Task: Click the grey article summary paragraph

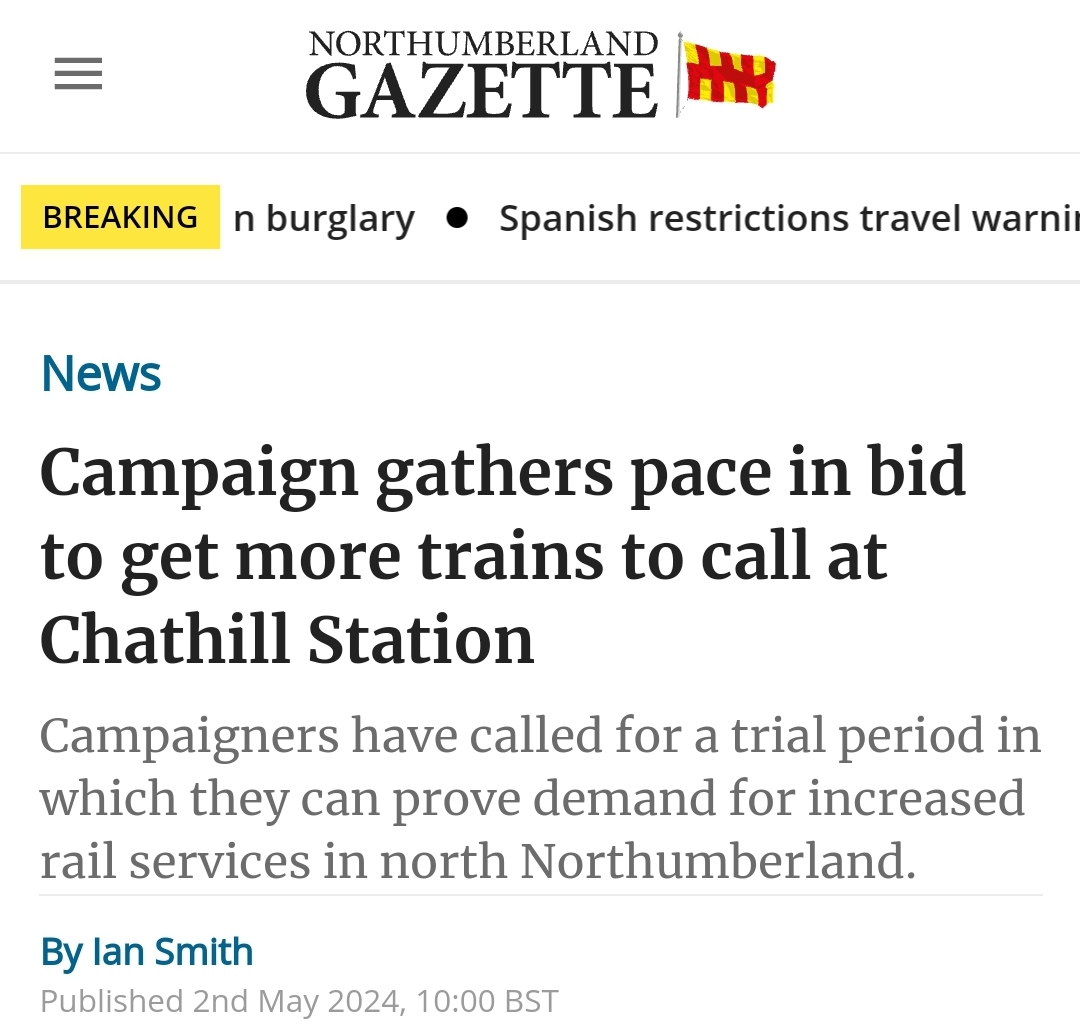Action: pyautogui.click(x=540, y=798)
